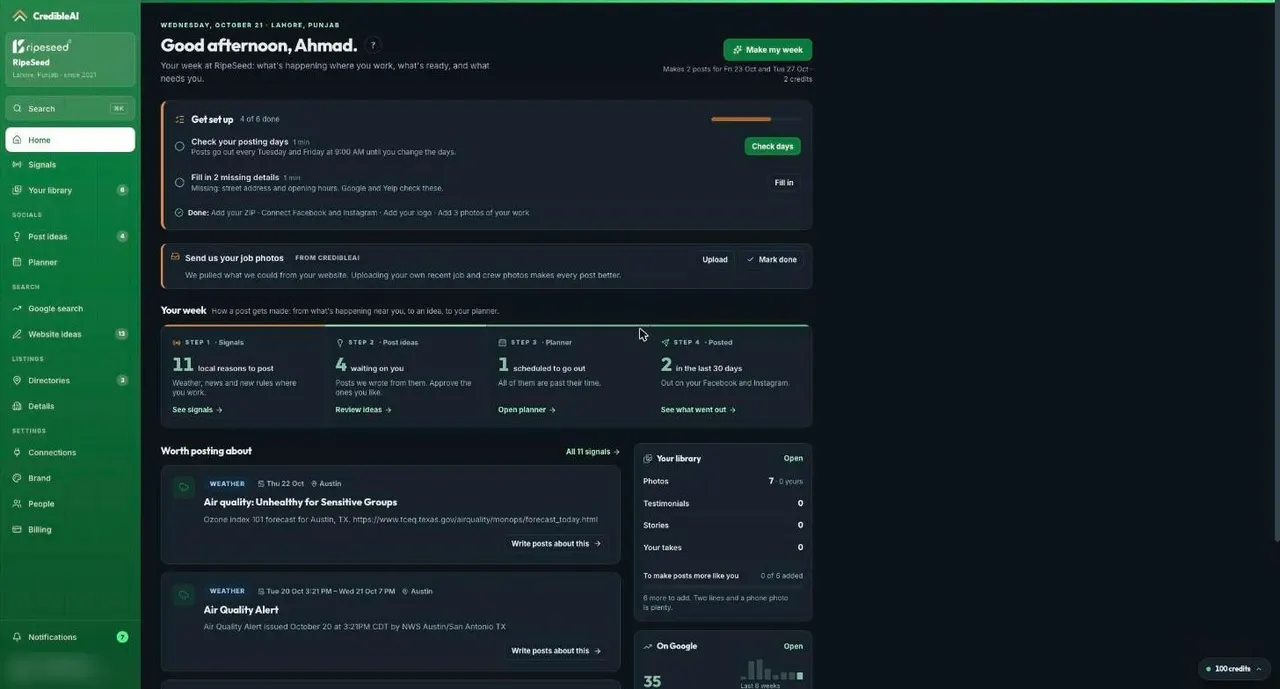Screen dimensions: 1280x689
Task: Click the Google search trend icon
Action: click(x=18, y=308)
